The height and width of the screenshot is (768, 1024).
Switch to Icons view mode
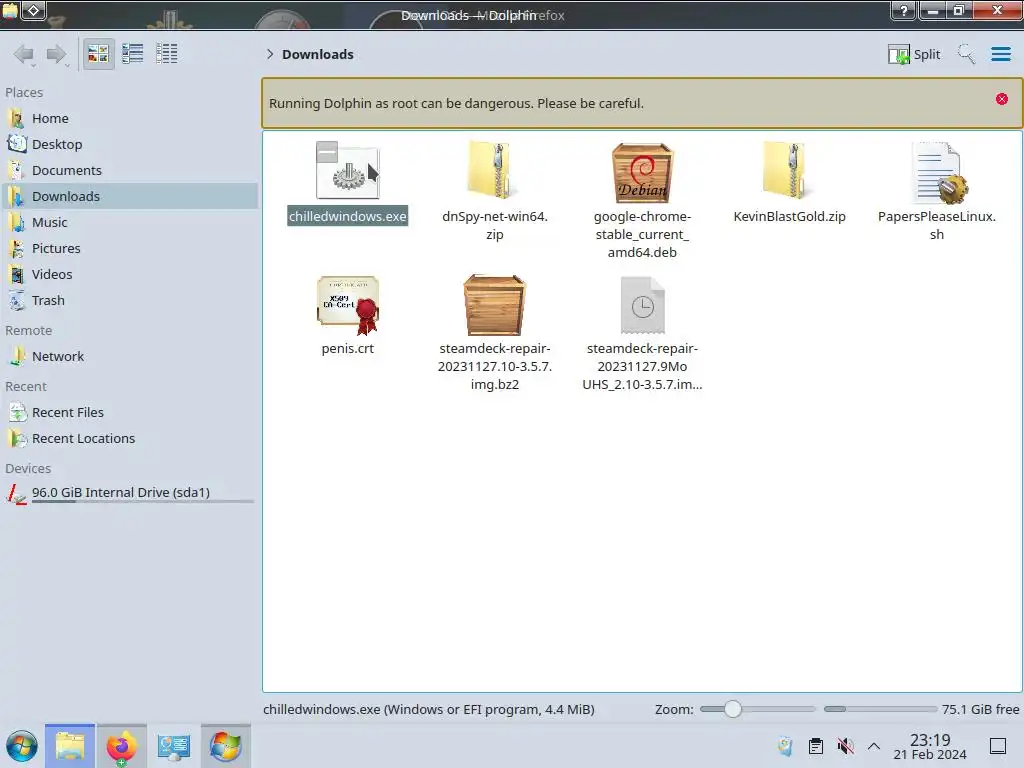coord(98,54)
